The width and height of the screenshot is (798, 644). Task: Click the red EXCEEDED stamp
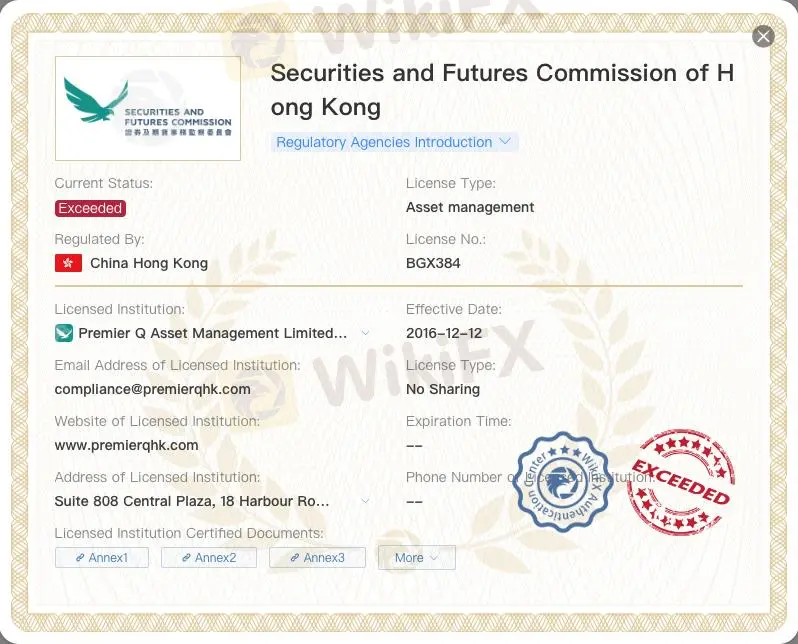click(681, 482)
